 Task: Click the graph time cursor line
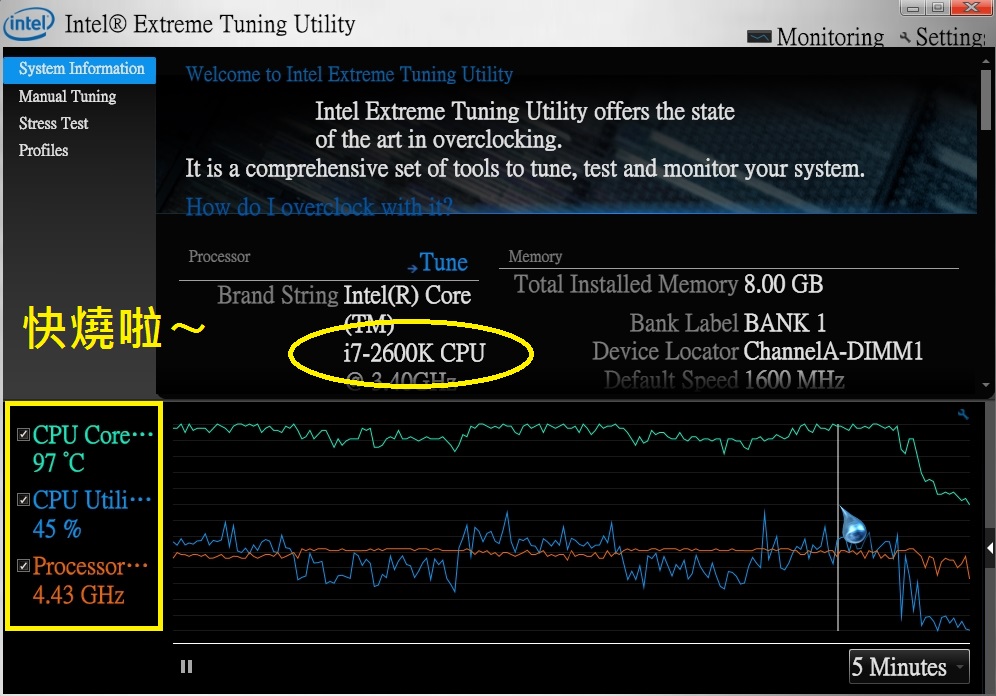838,527
